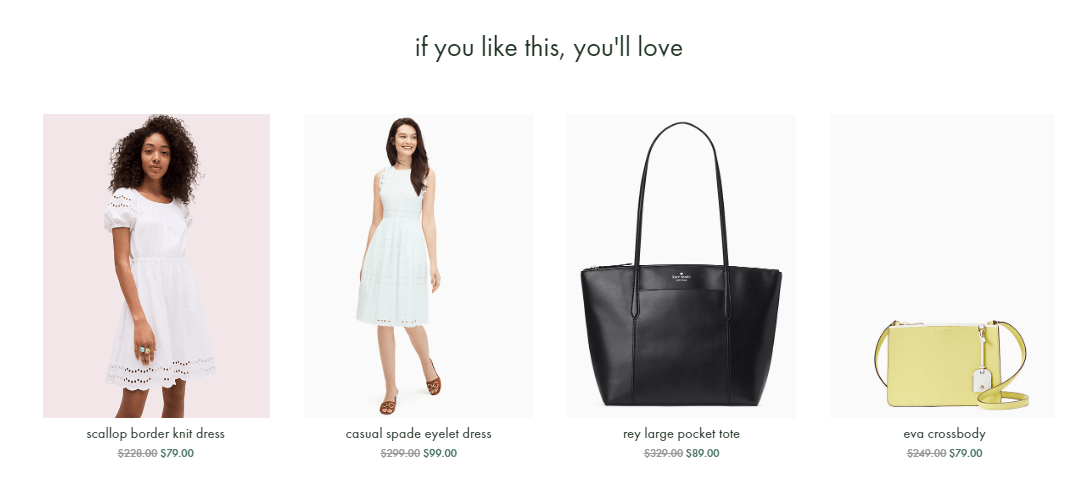Viewport: 1081px width, 501px height.
Task: Click the $79.00 sale price under eva crossbody
Action: pyautogui.click(x=966, y=453)
